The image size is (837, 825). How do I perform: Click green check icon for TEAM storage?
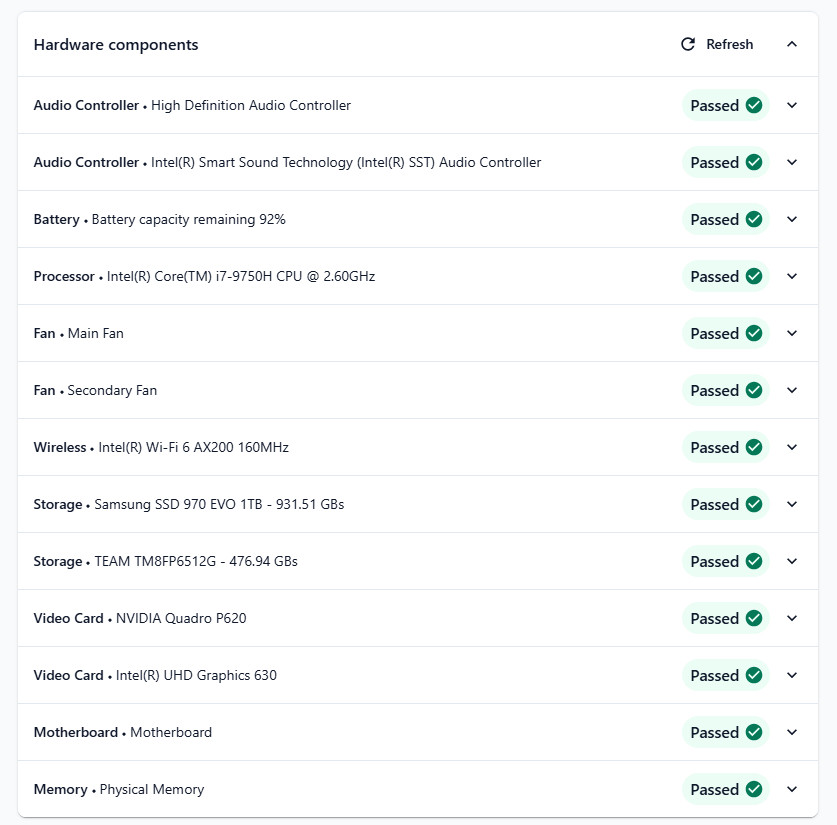(754, 561)
